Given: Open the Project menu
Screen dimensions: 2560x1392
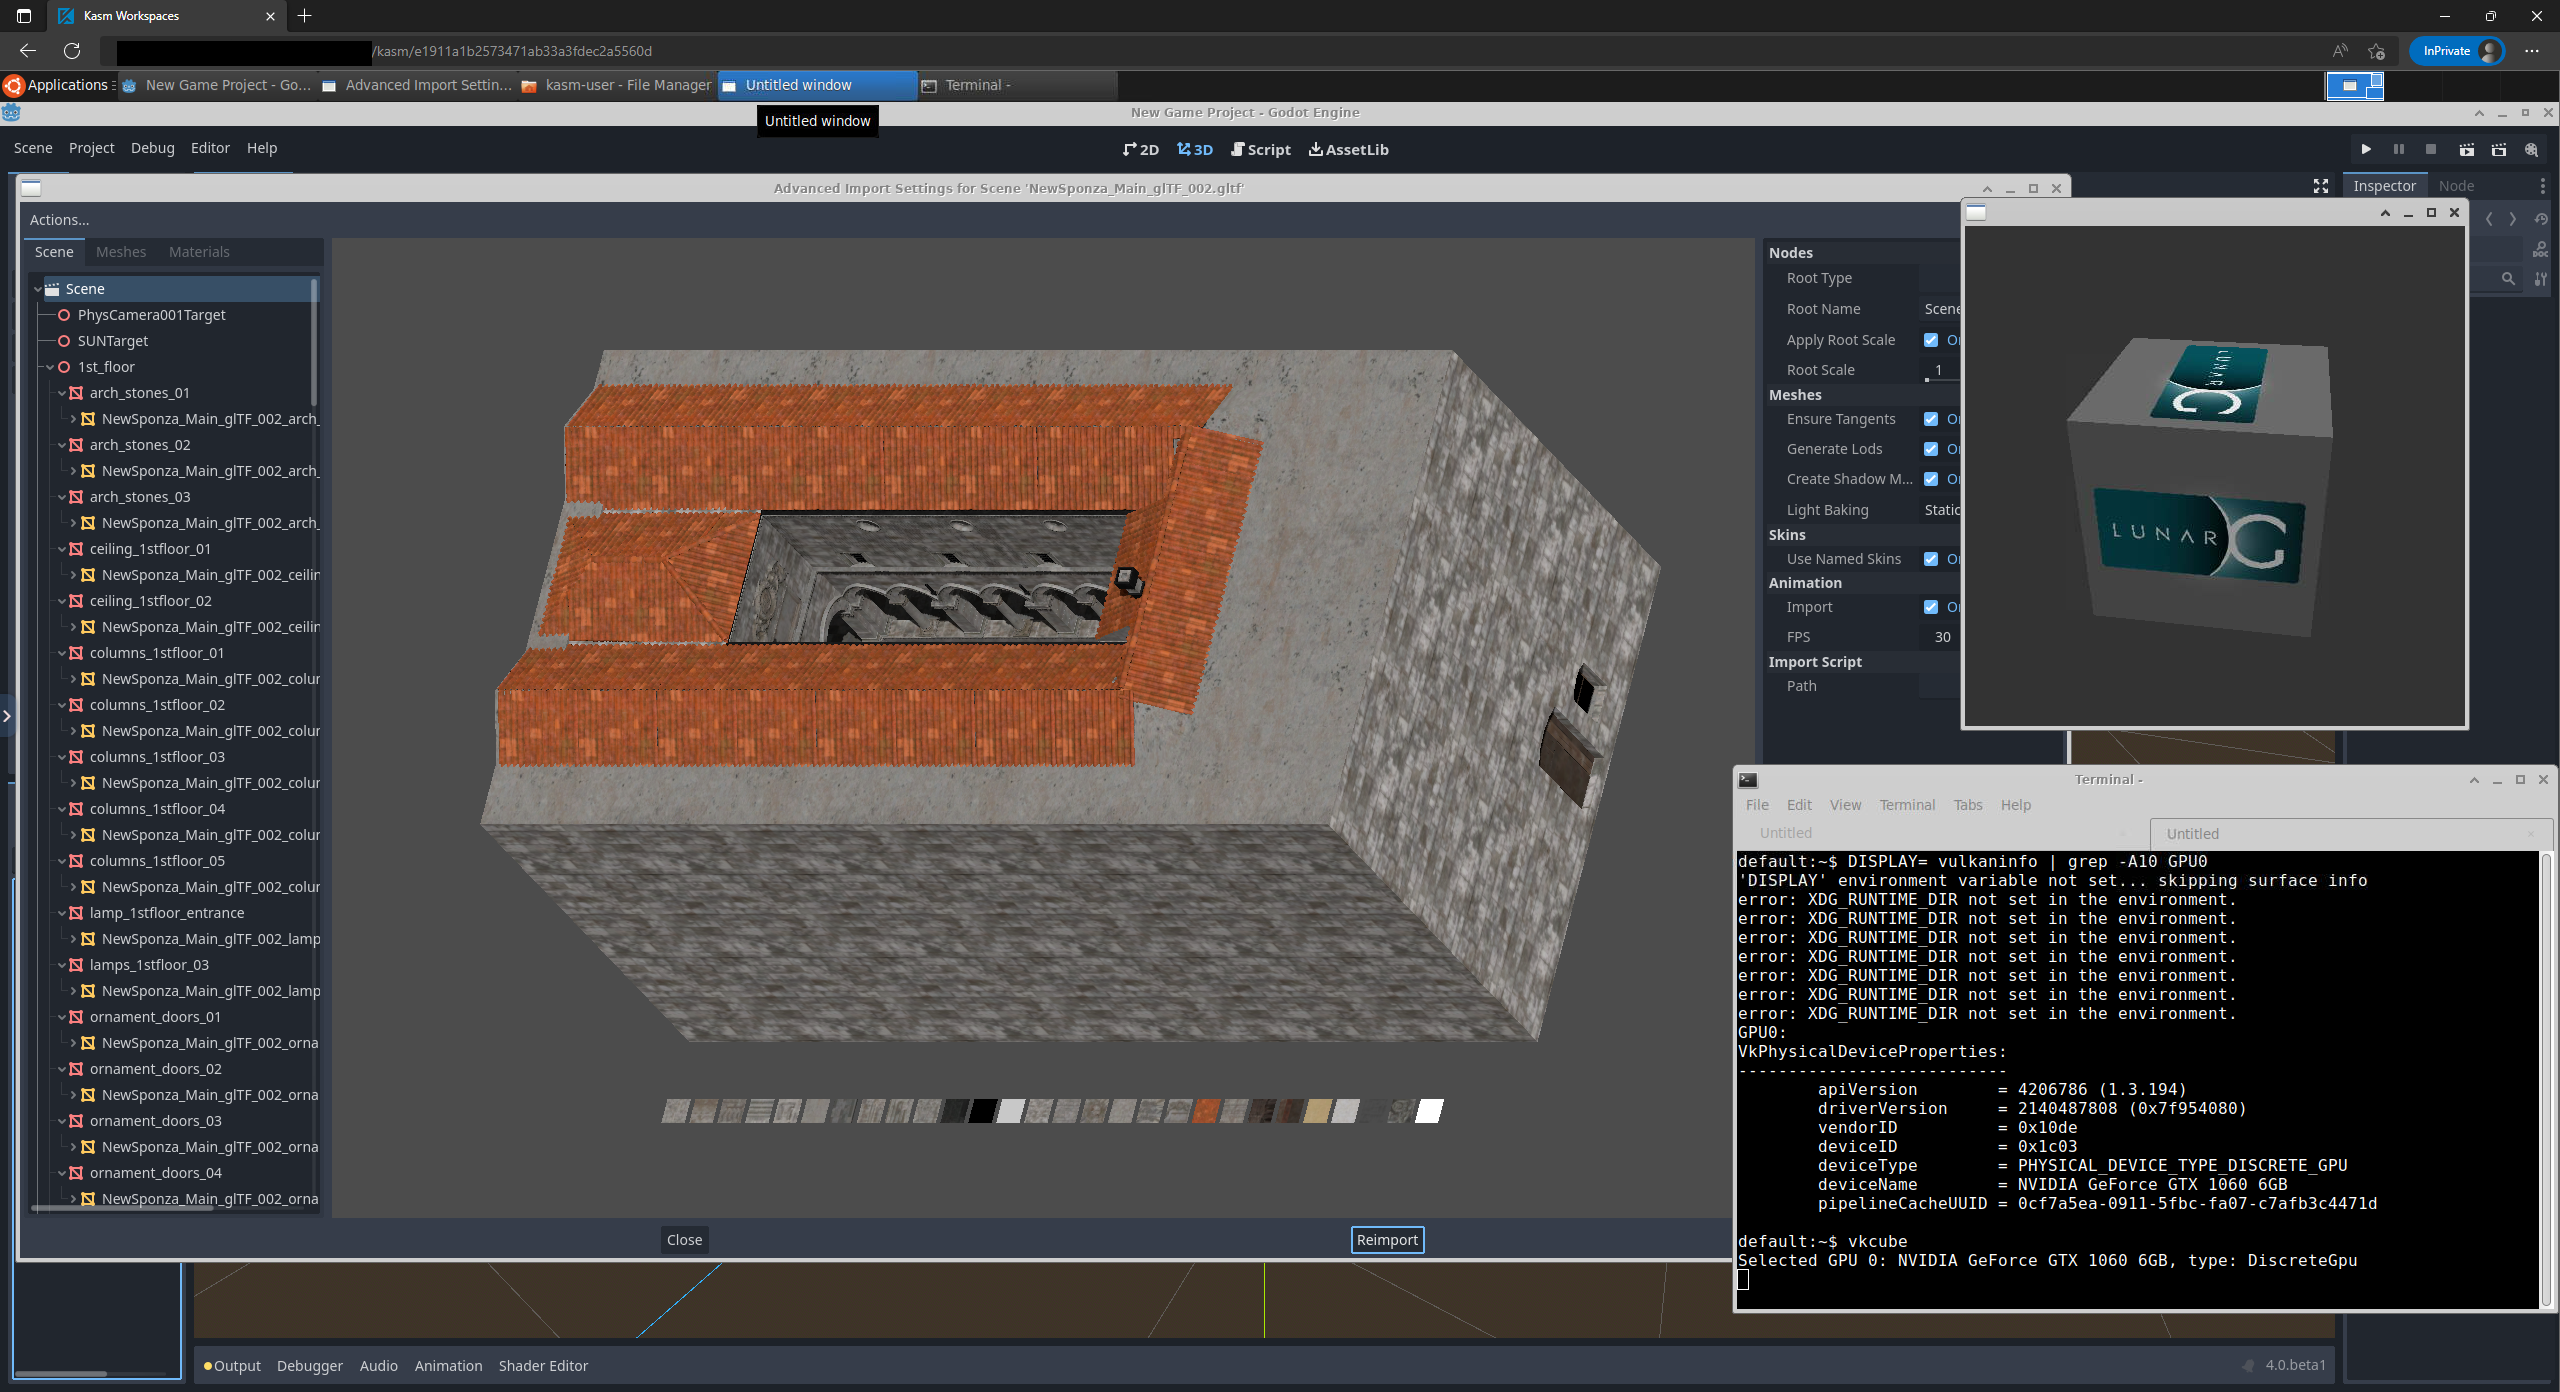Looking at the screenshot, I should click(91, 148).
